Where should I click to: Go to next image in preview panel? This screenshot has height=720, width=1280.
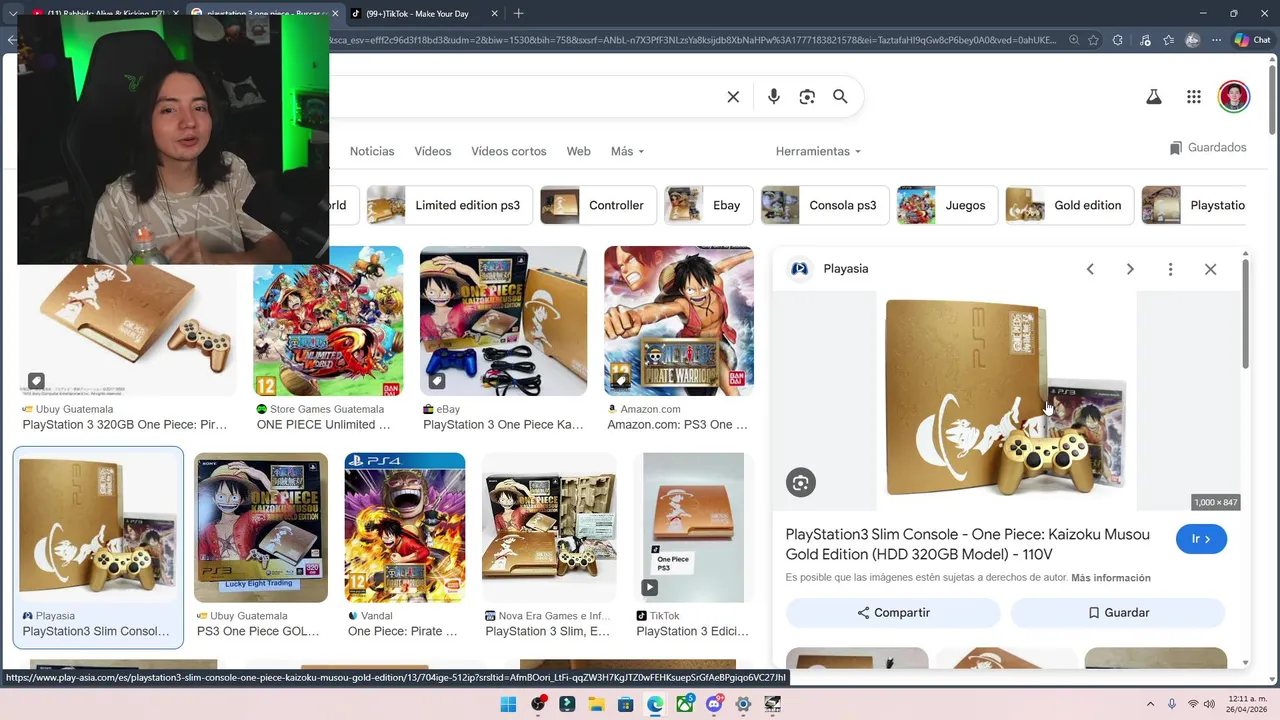point(1130,269)
